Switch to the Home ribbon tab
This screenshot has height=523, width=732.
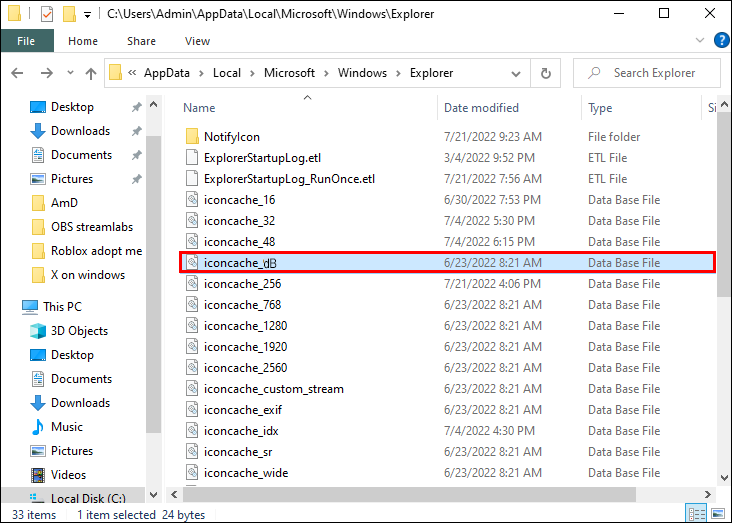point(83,41)
